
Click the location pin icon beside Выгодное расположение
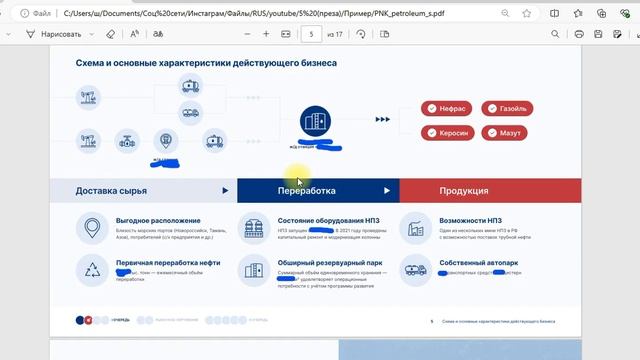92,228
